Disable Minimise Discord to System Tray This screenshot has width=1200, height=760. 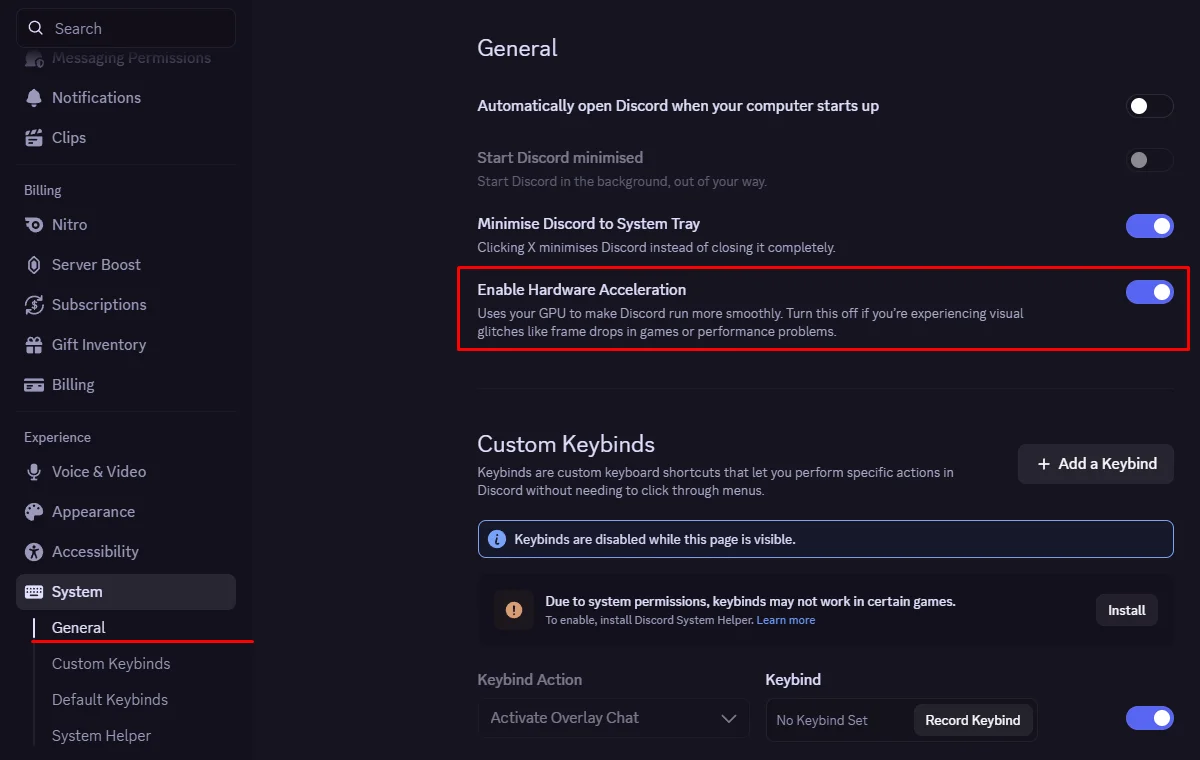point(1149,226)
